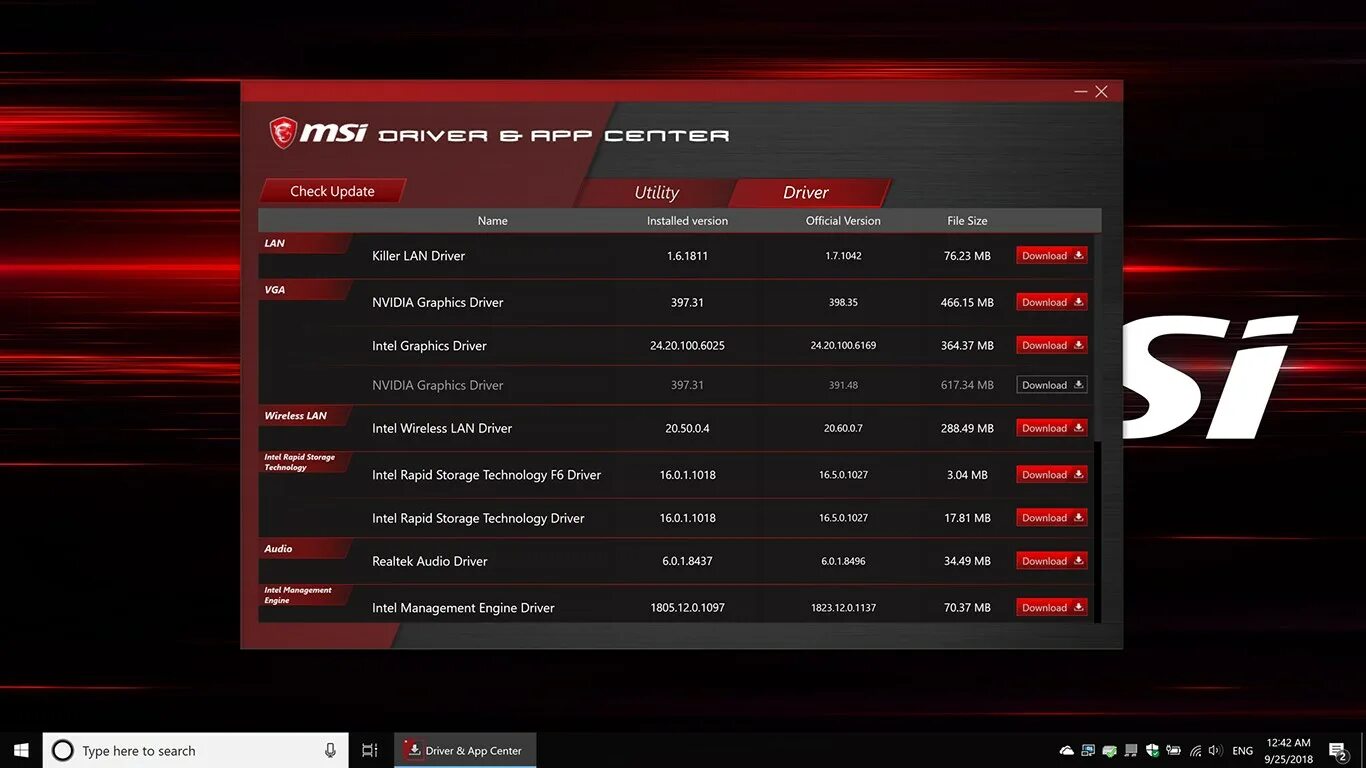This screenshot has width=1366, height=768.
Task: Activate the search box microphone icon
Action: pyautogui.click(x=330, y=750)
